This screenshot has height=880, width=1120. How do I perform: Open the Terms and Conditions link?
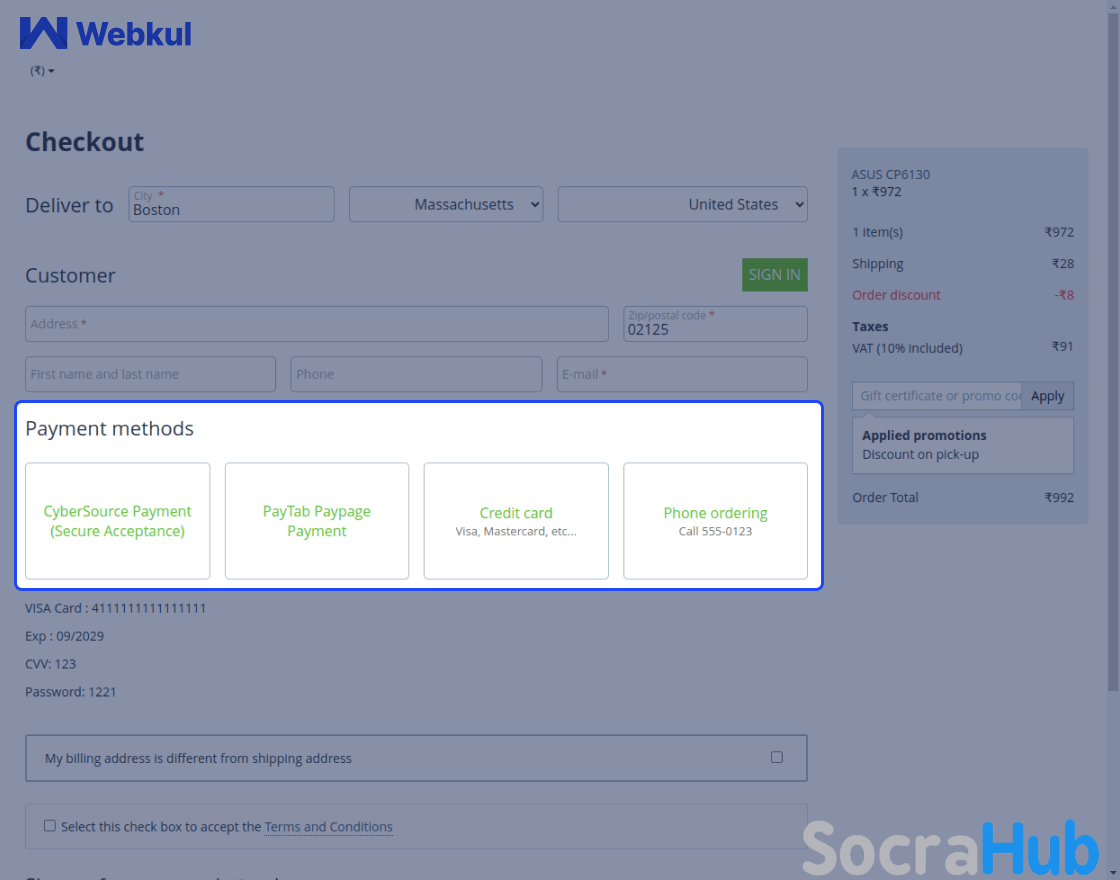pos(329,826)
